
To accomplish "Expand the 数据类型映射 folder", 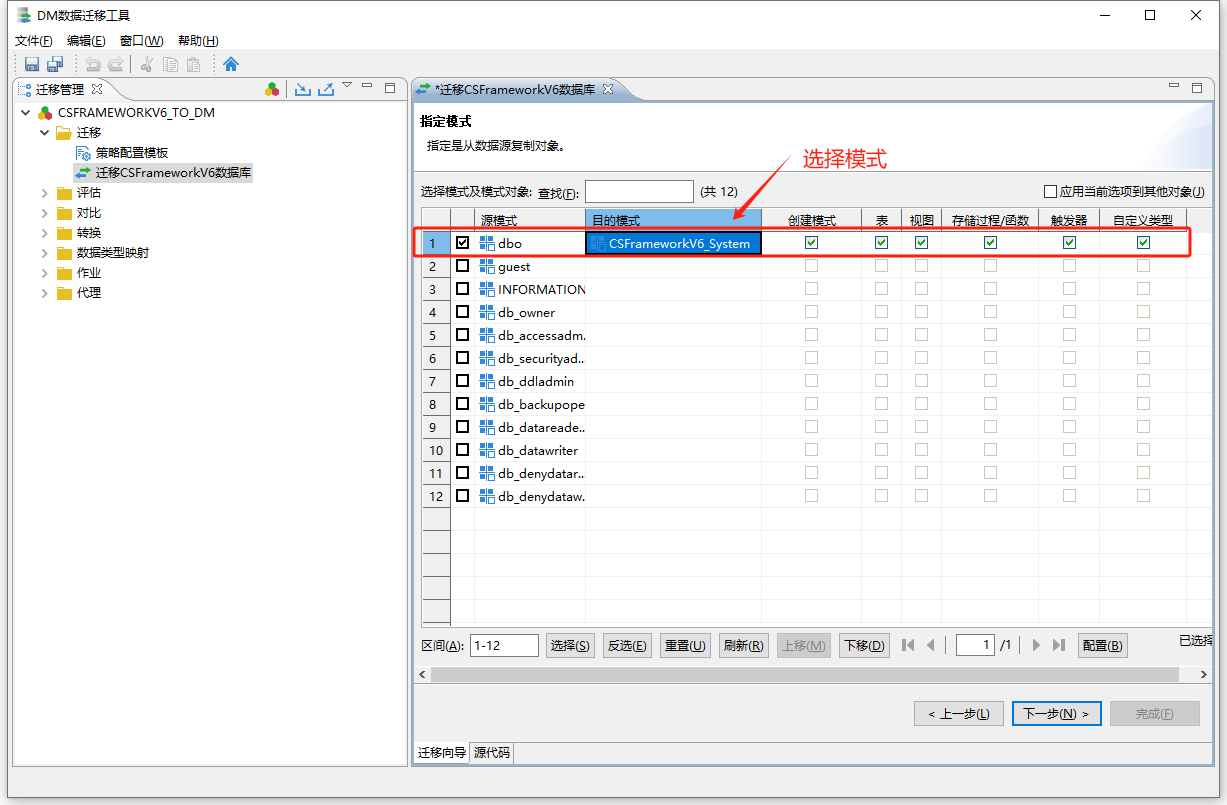I will [x=44, y=253].
